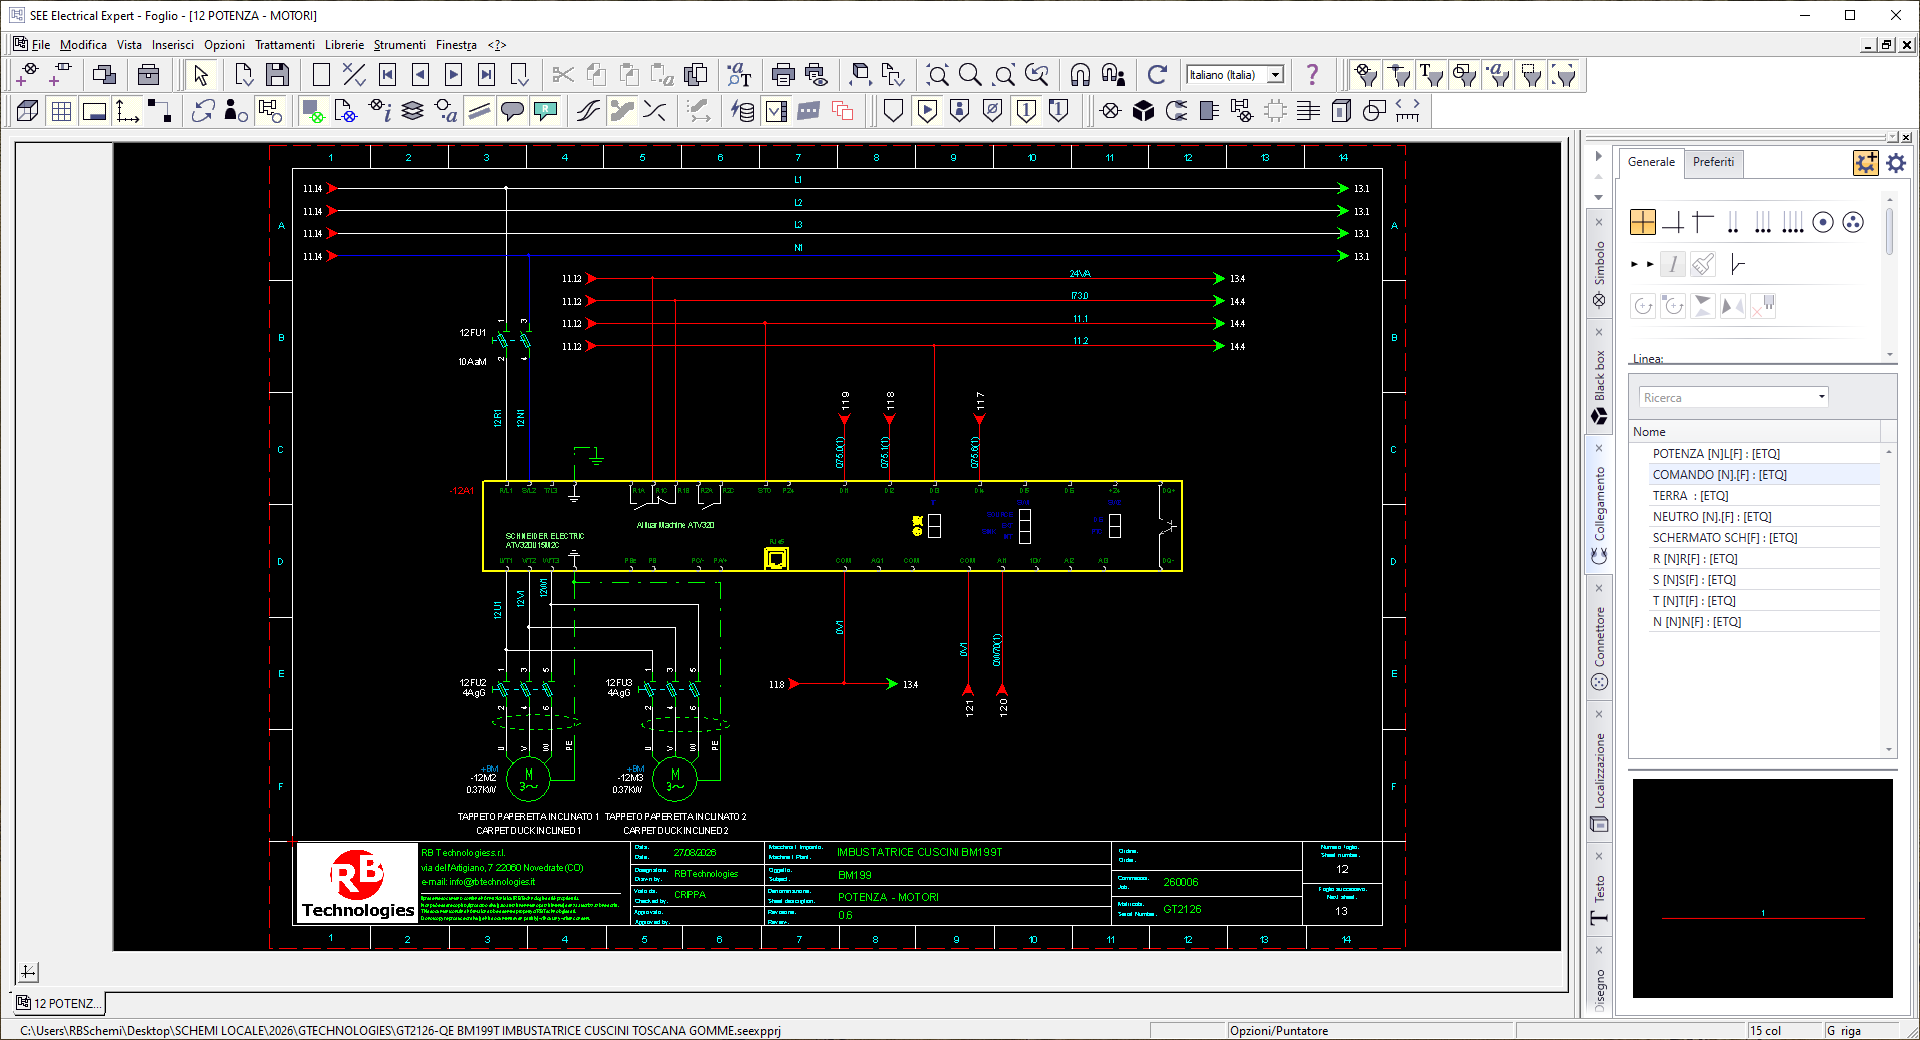Toggle the number 1 shield marker button
Viewport: 1920px width, 1040px height.
pos(1026,111)
